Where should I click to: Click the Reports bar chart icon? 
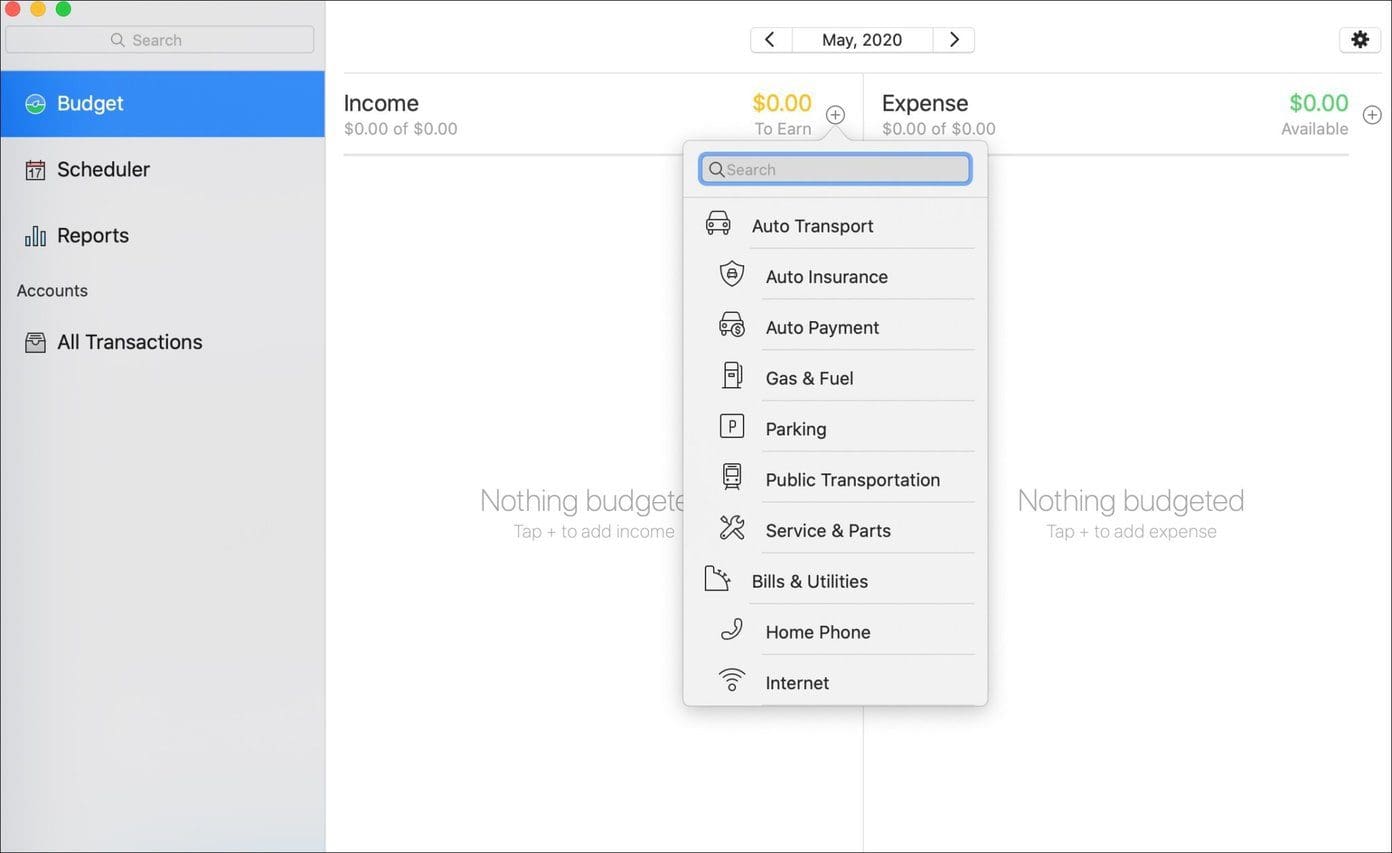(35, 236)
